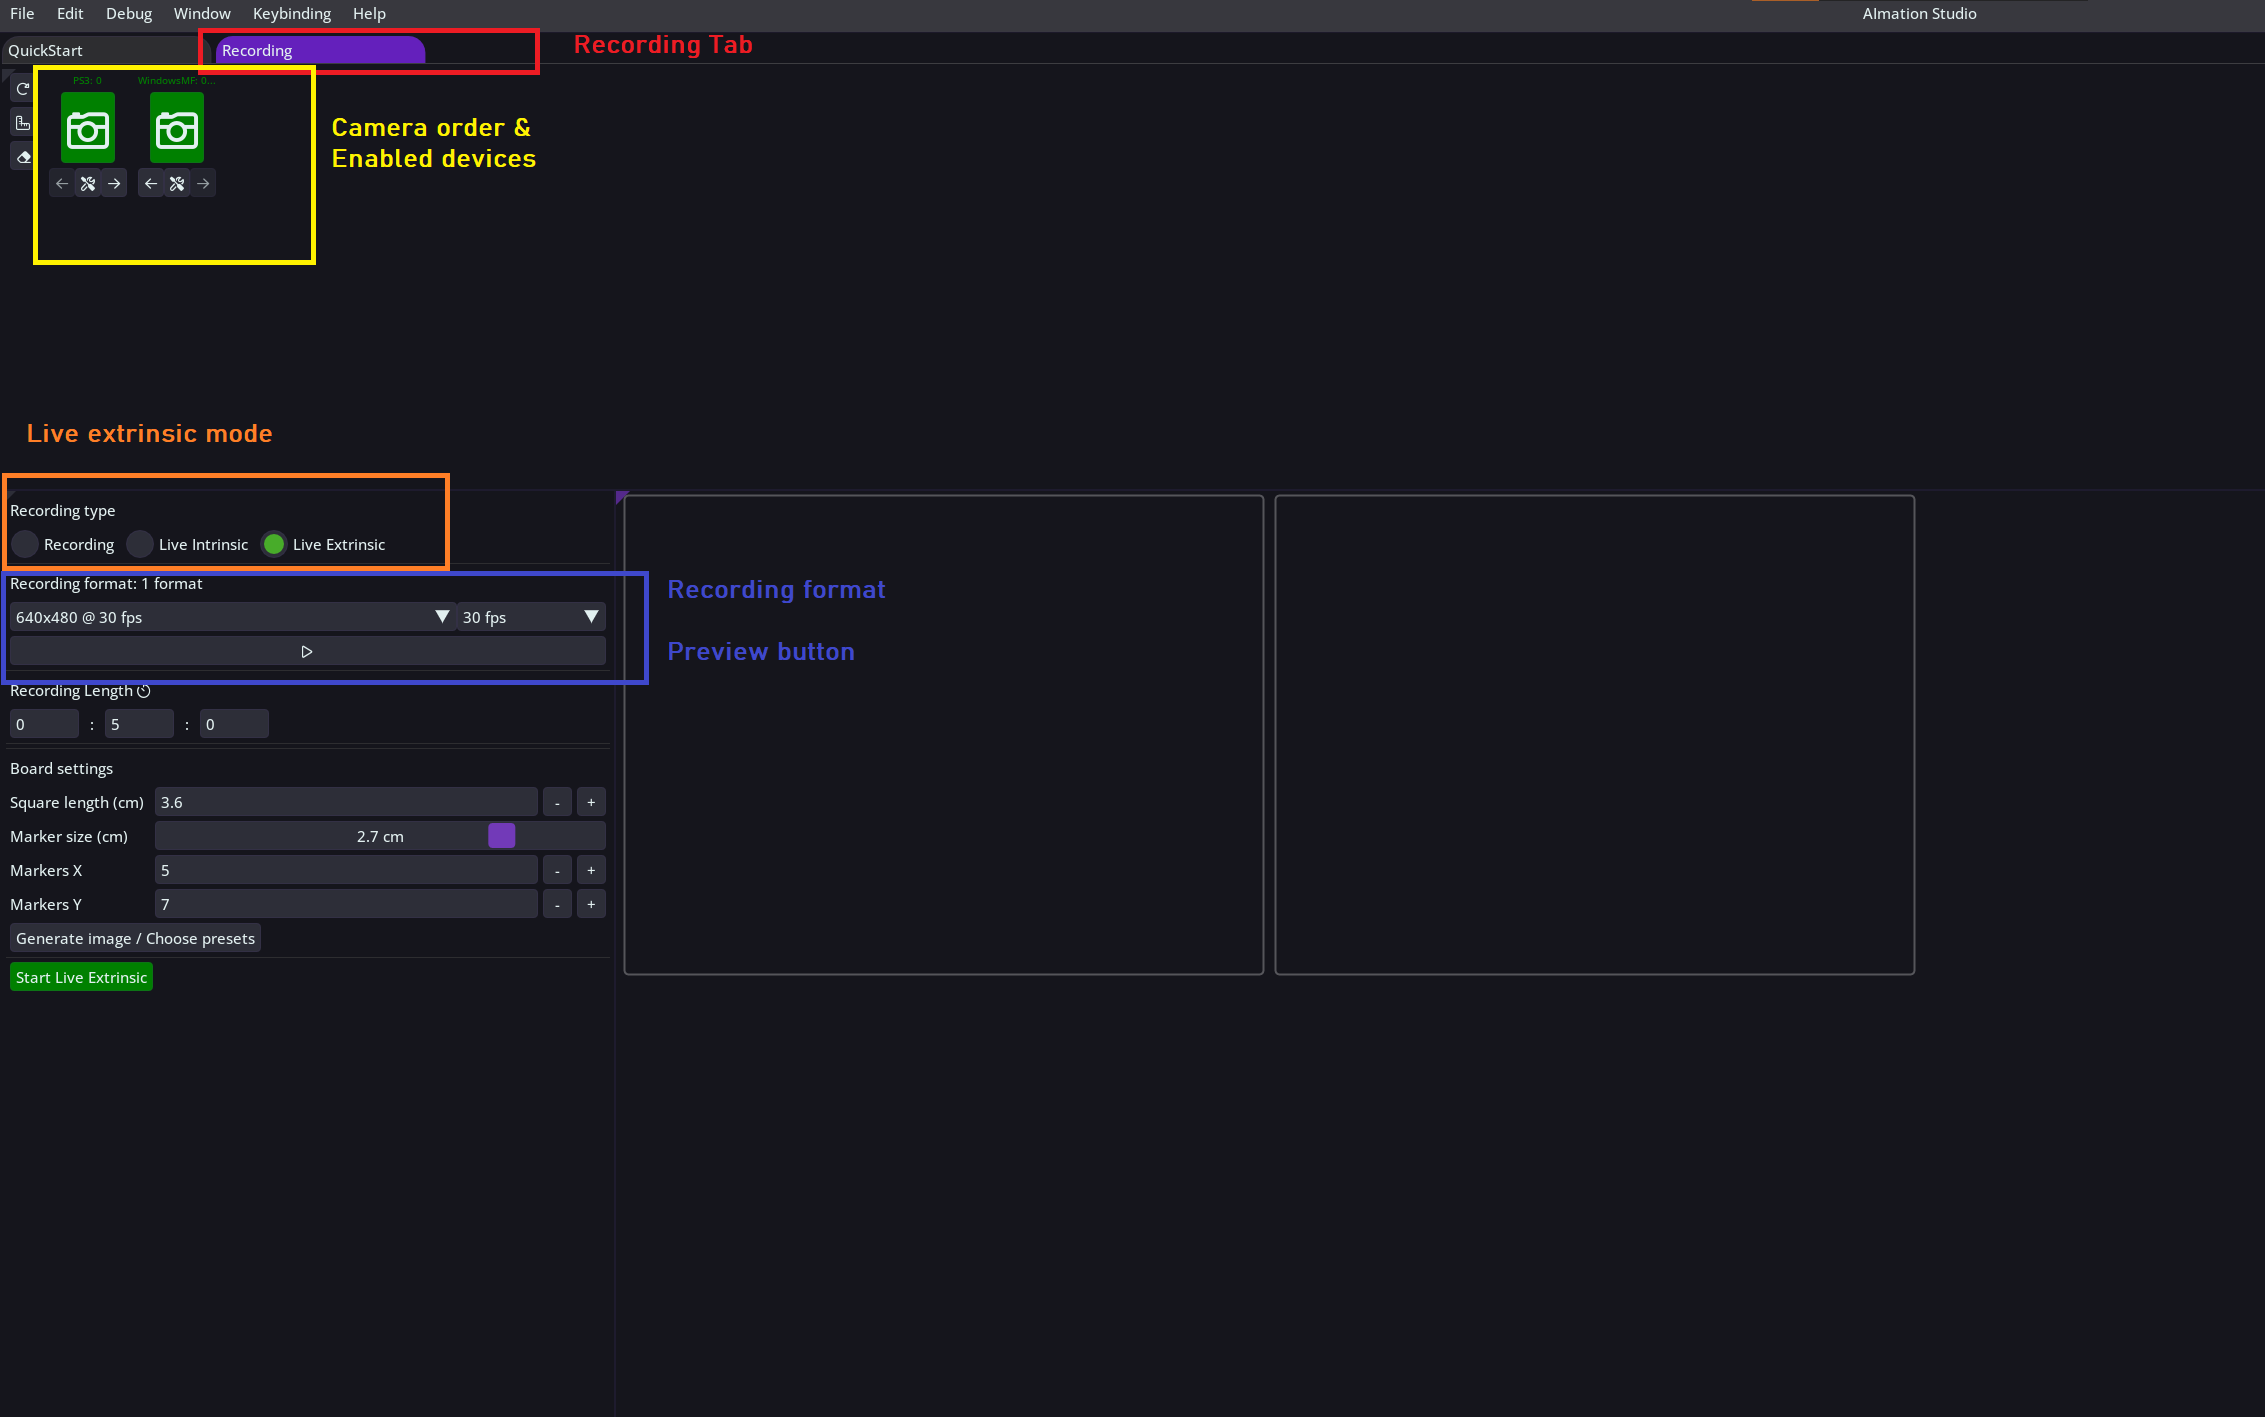Select the Recording radio button
Viewport: 2265px width, 1417px height.
tap(25, 544)
